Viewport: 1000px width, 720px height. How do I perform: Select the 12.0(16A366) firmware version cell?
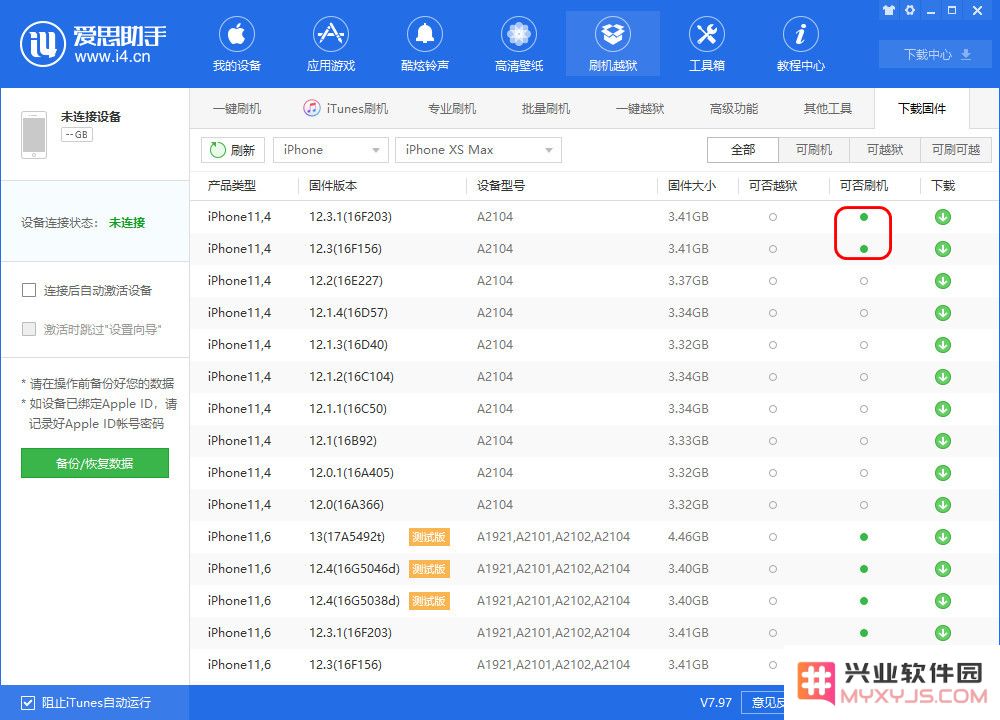[346, 504]
